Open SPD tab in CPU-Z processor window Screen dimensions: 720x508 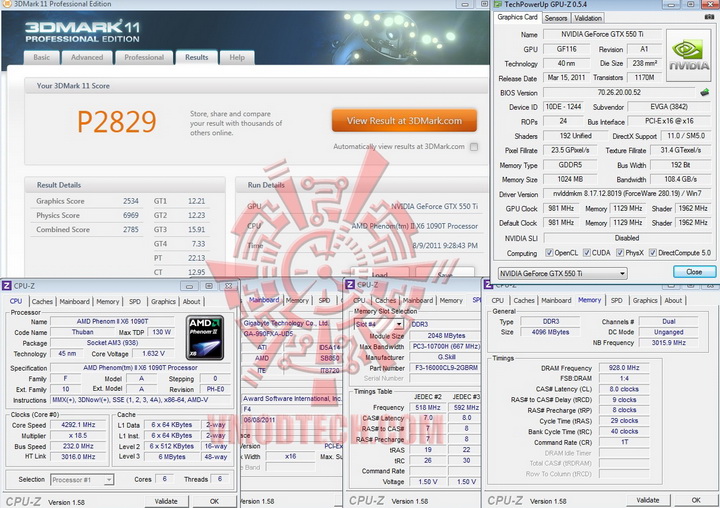tap(135, 301)
